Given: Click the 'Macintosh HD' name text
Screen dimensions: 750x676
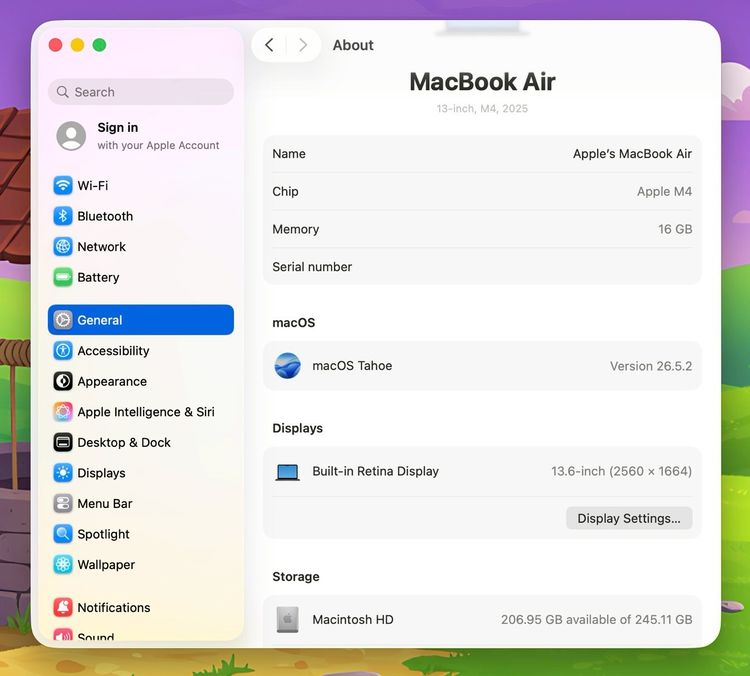Looking at the screenshot, I should click(x=353, y=620).
